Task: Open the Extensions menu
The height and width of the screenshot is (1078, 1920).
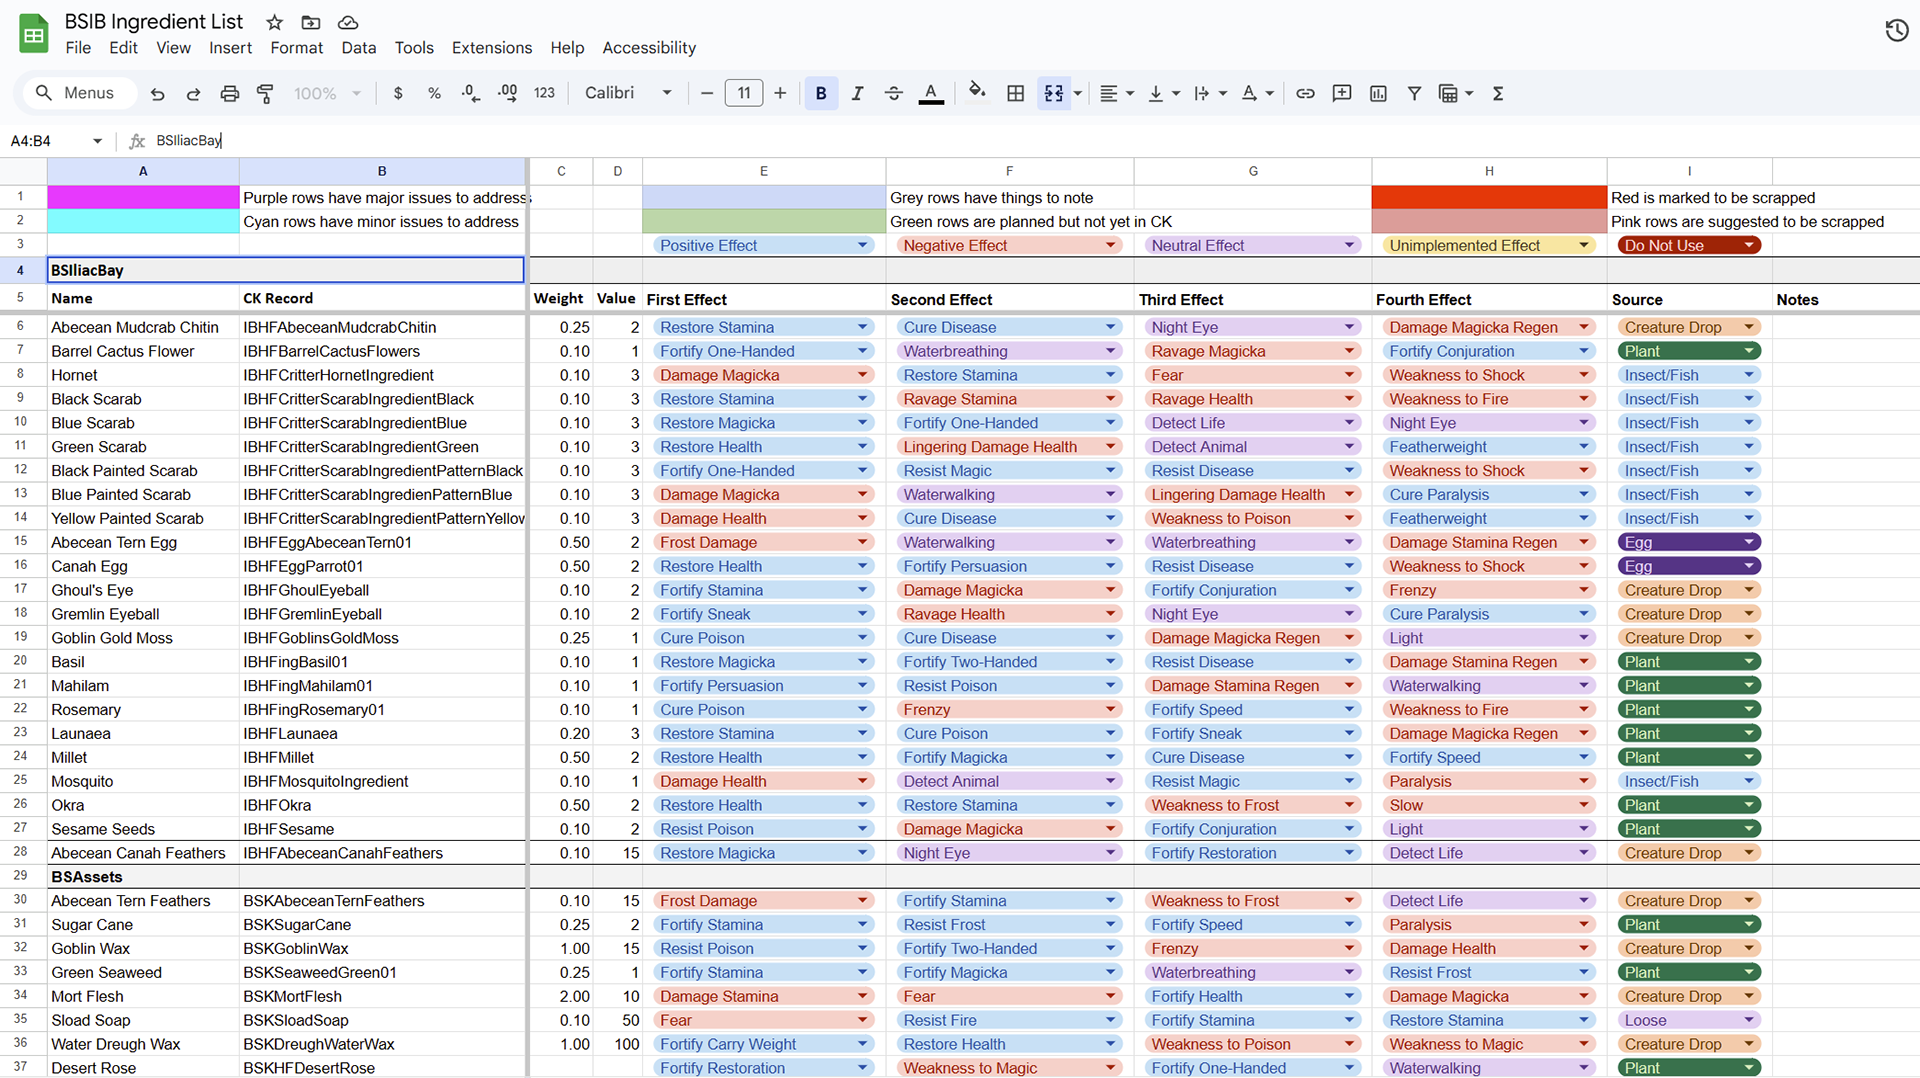Action: 492,48
